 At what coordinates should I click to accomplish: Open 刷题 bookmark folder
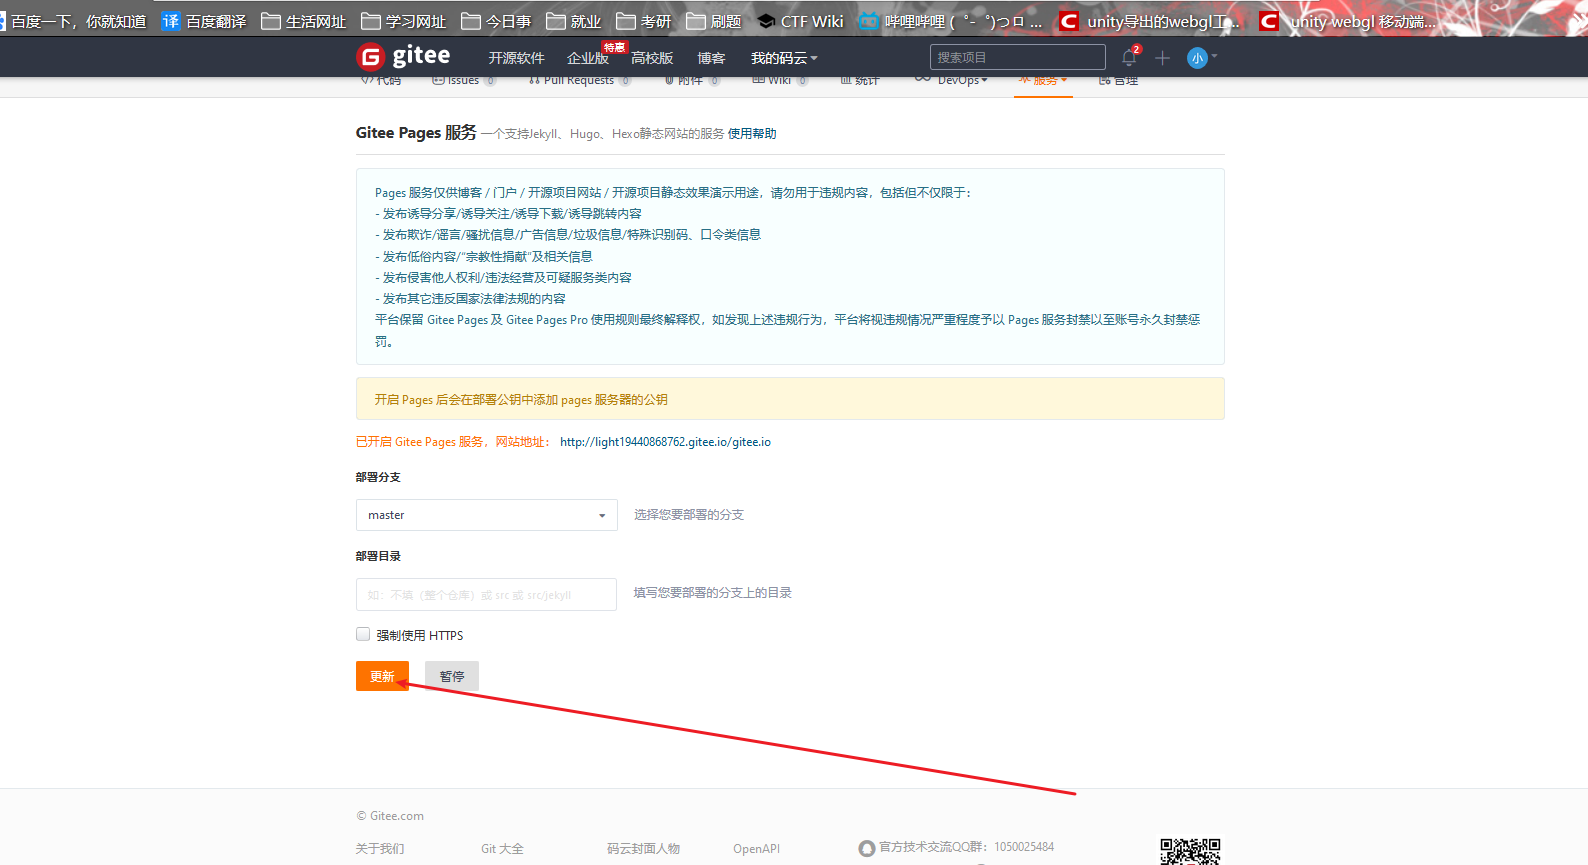[713, 21]
